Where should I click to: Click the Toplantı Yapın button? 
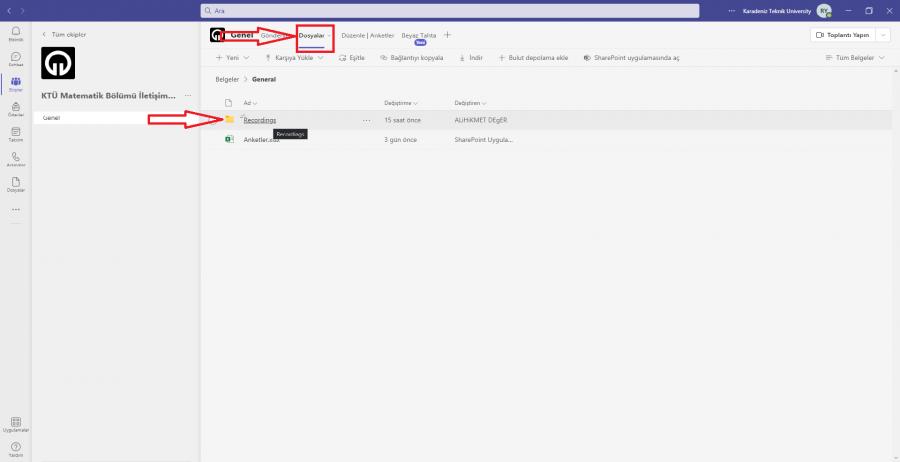click(x=840, y=35)
